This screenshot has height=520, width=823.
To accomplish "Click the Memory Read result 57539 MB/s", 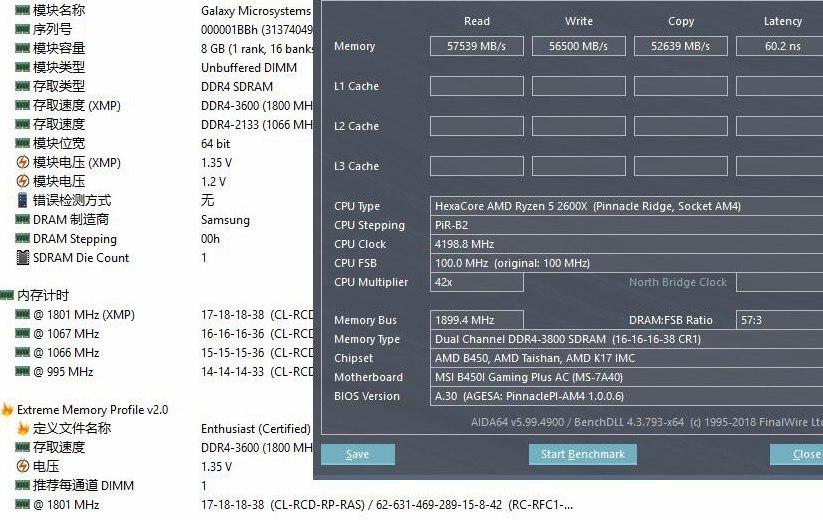I will tap(477, 46).
